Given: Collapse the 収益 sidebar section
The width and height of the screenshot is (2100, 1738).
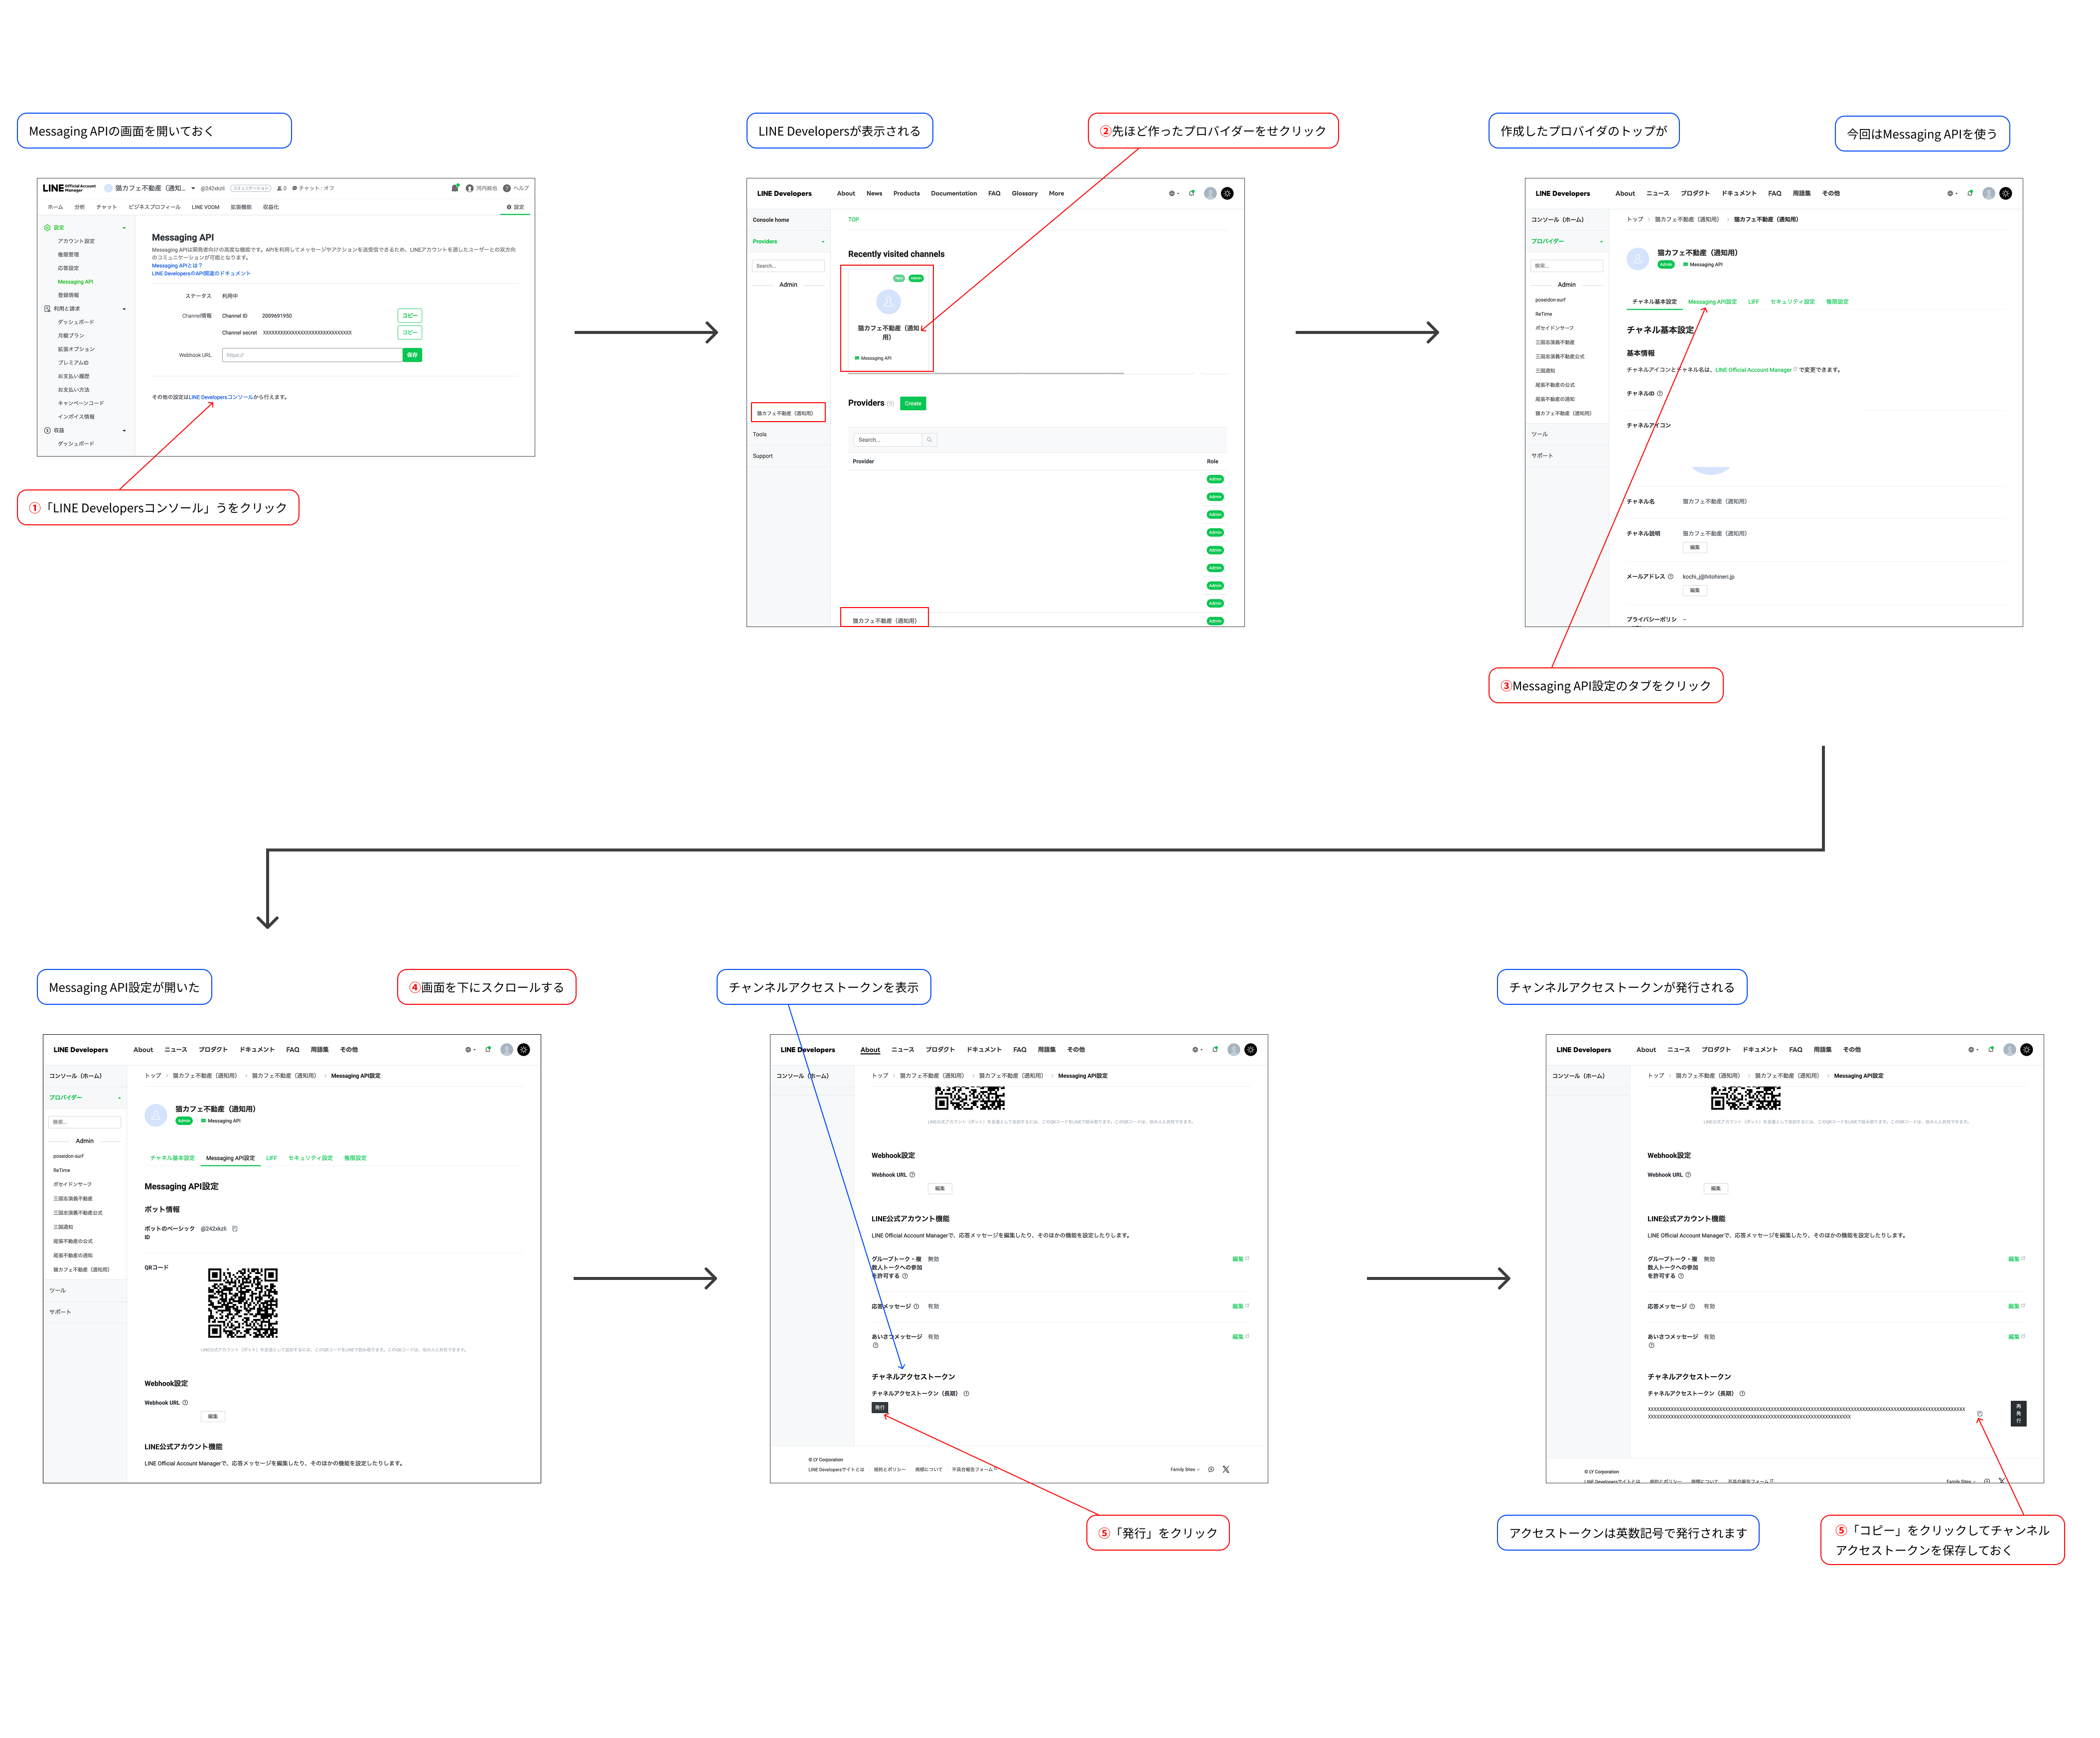Looking at the screenshot, I should tap(124, 431).
